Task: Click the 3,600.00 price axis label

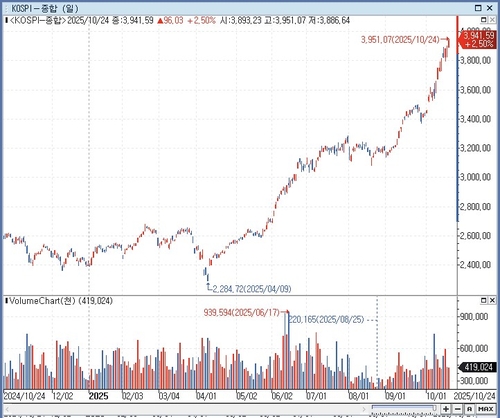Action: coord(476,90)
